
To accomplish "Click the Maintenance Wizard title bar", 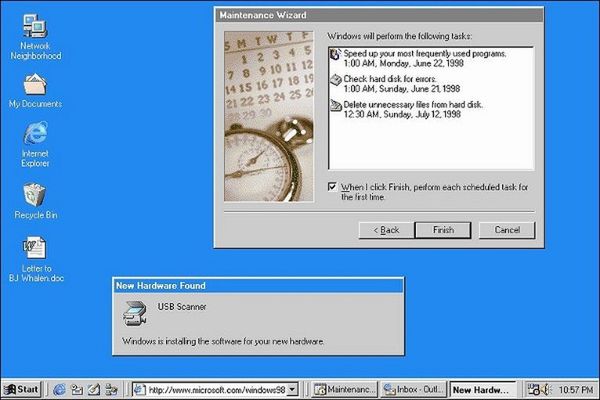I will pyautogui.click(x=379, y=15).
